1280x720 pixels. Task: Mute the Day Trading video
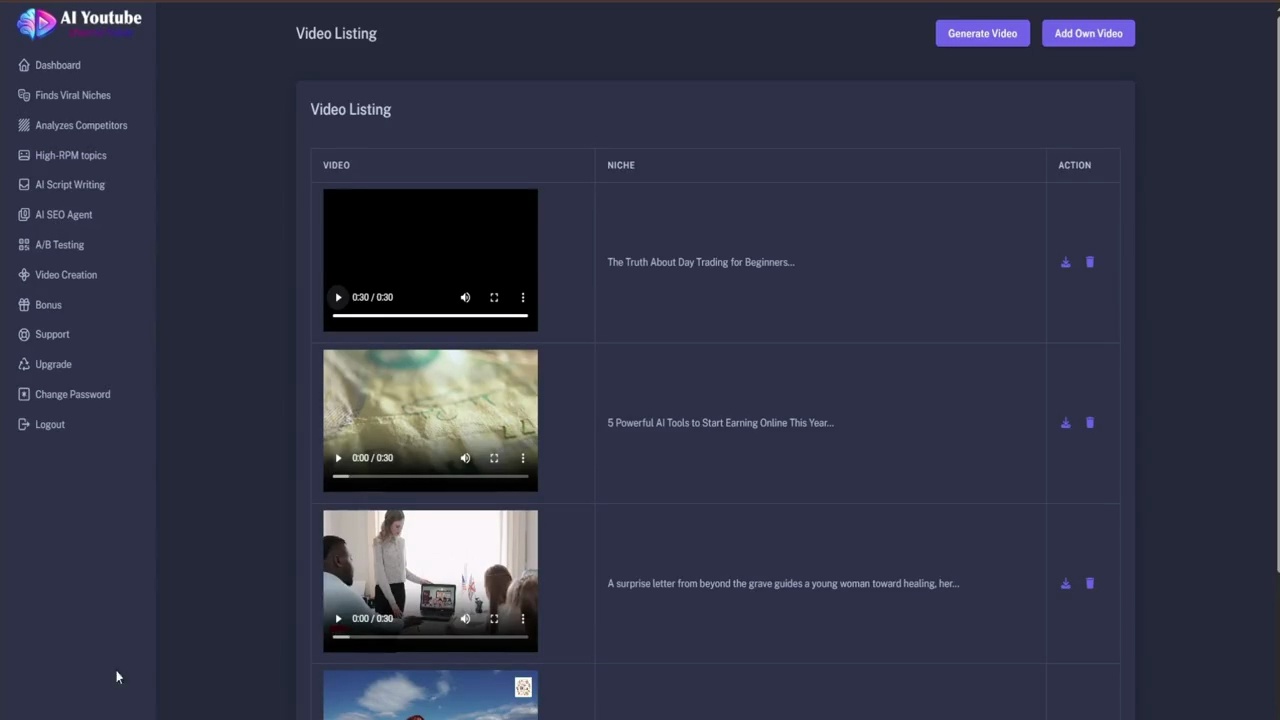pos(465,297)
